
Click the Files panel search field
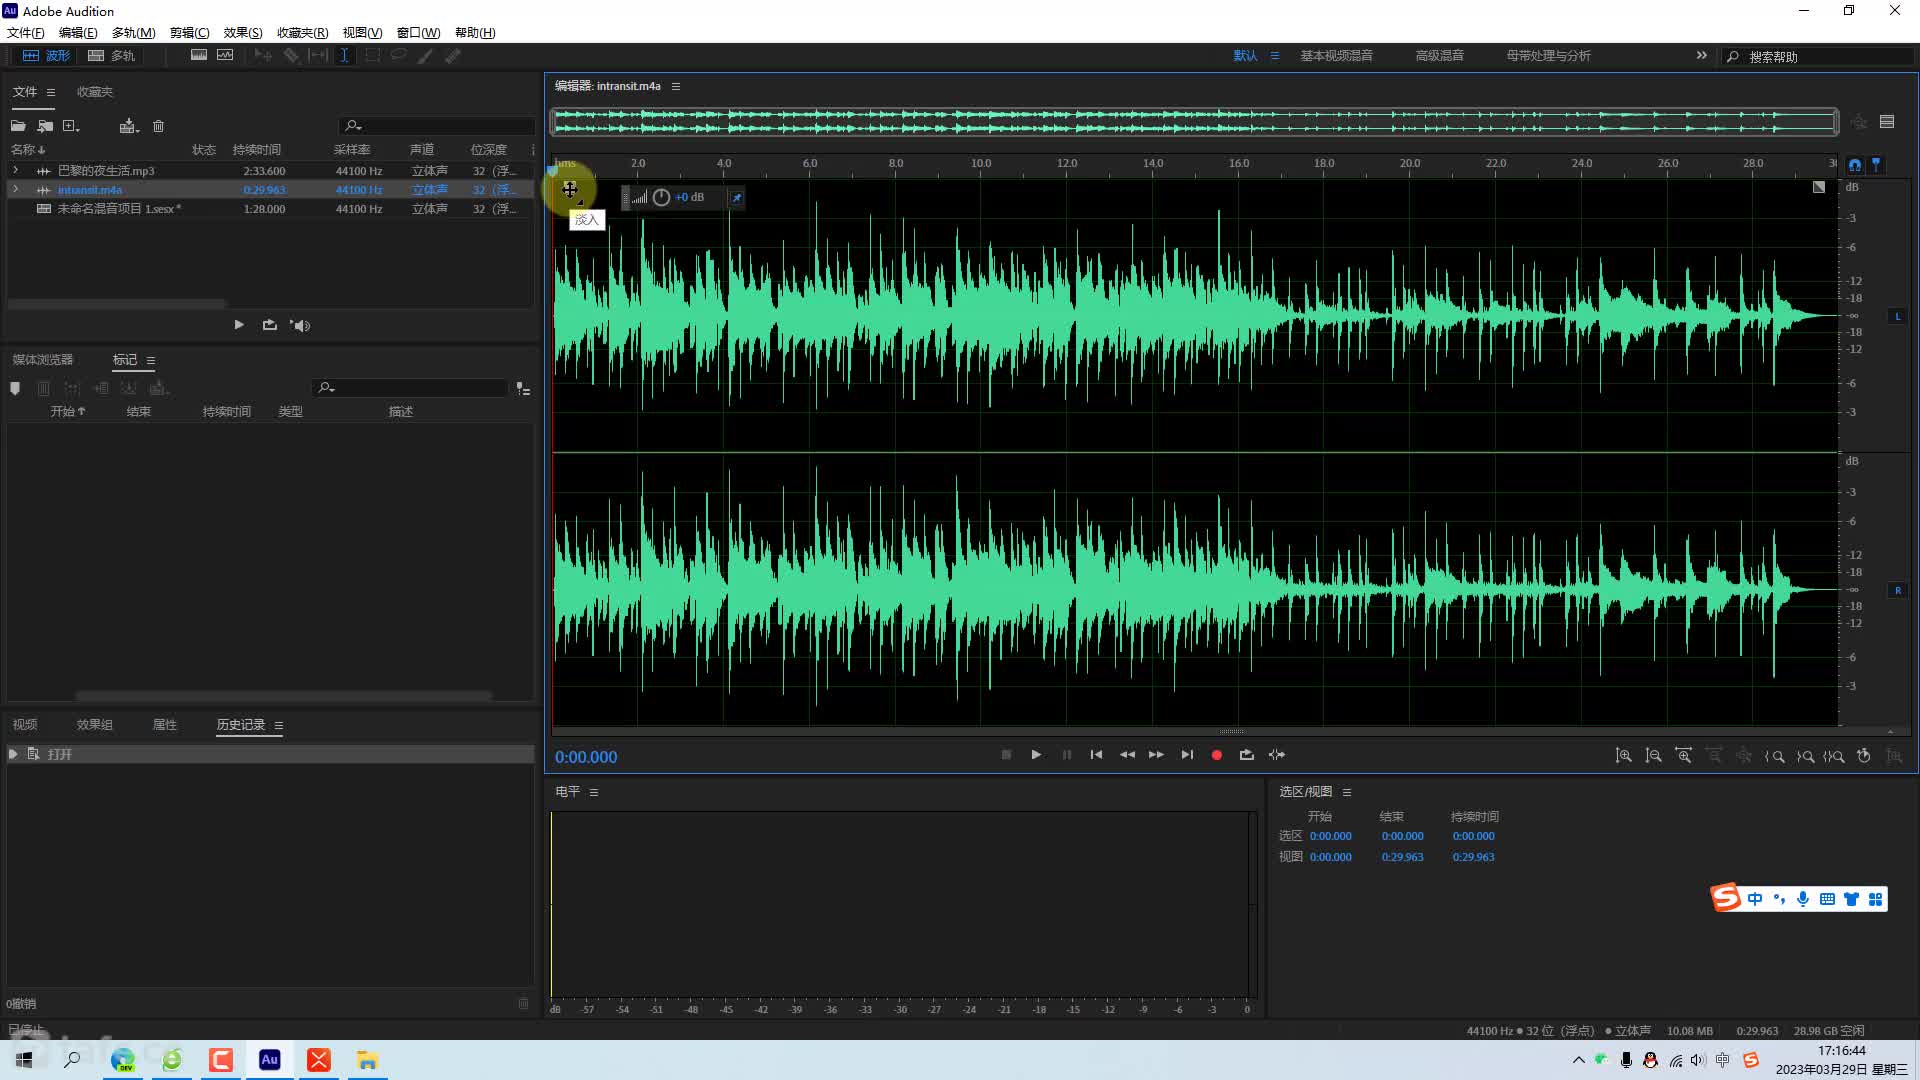pos(436,126)
